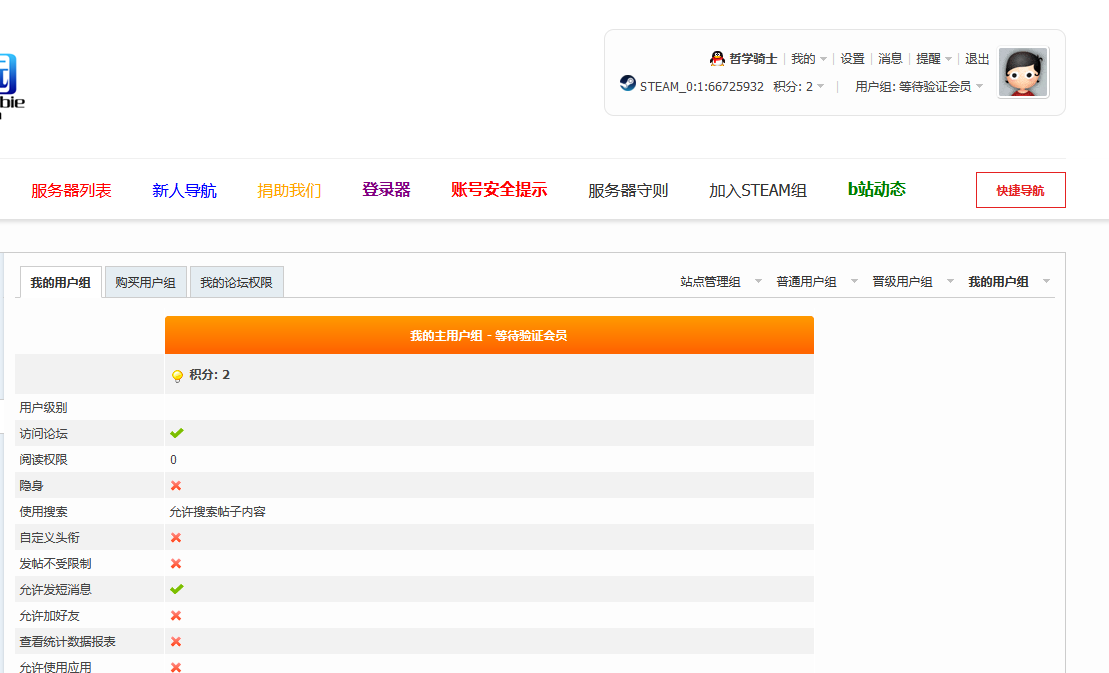Screen dimensions: 1109x673
Task: Click the 使用搜索 row label
Action: pyautogui.click(x=43, y=512)
